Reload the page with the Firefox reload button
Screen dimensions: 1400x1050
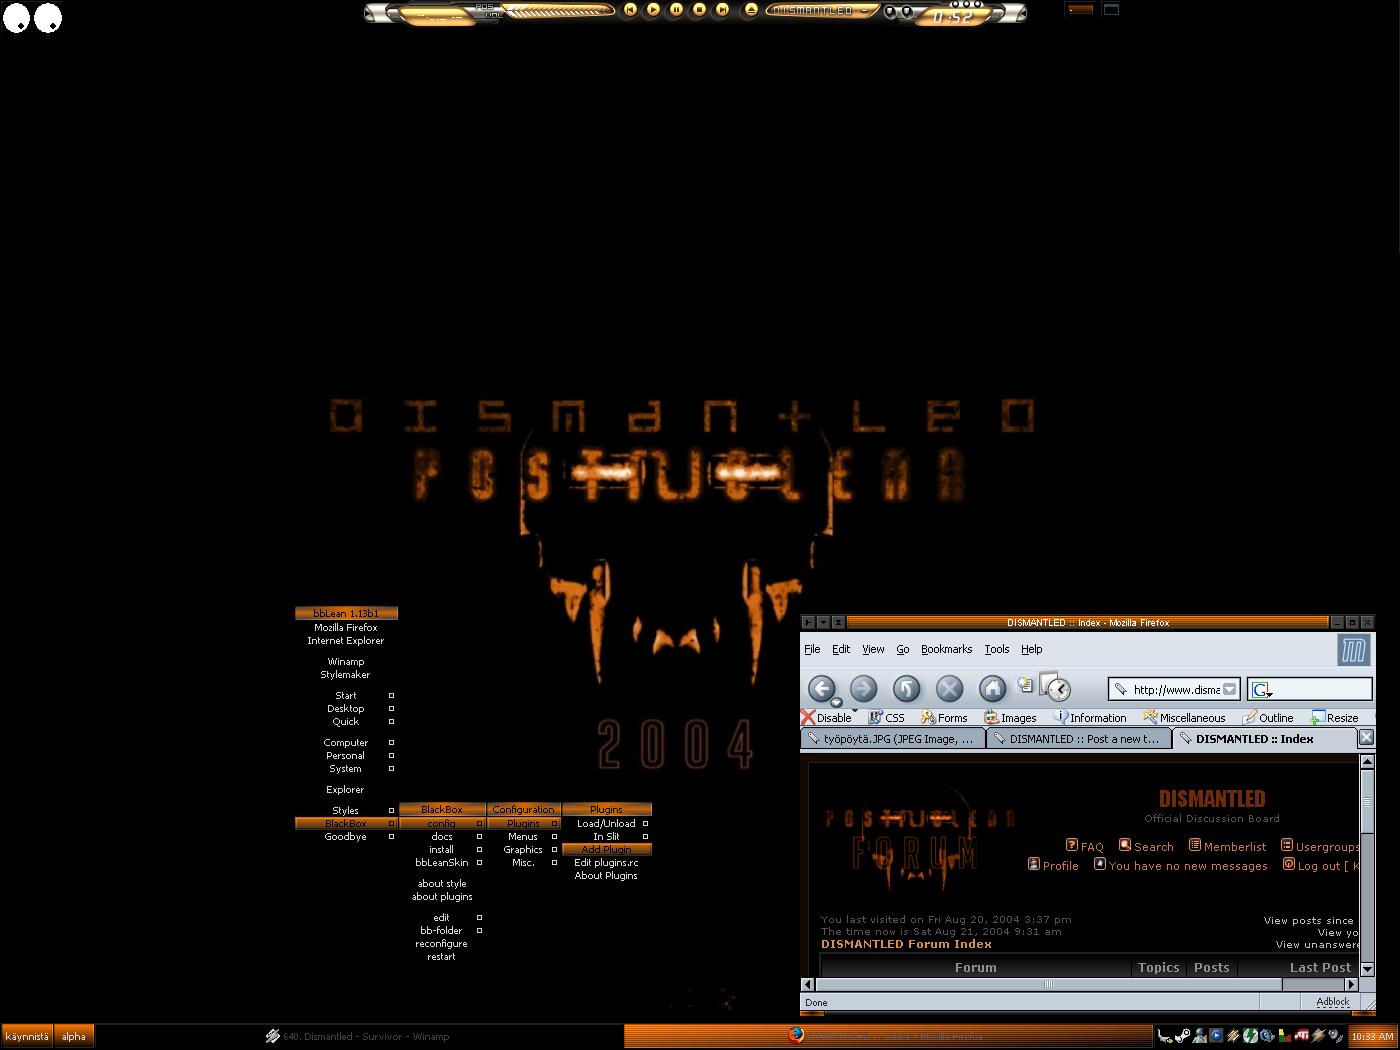point(906,688)
